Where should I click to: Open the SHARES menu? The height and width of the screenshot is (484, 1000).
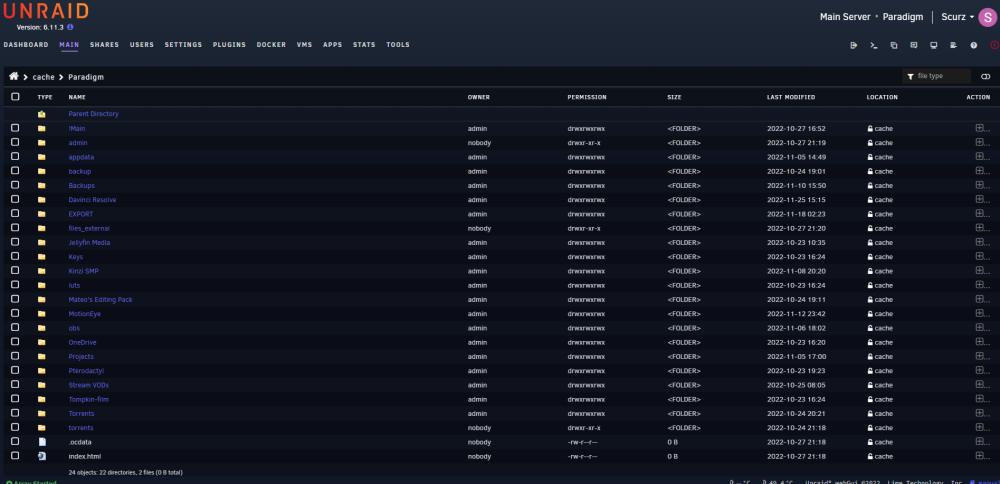pos(105,45)
